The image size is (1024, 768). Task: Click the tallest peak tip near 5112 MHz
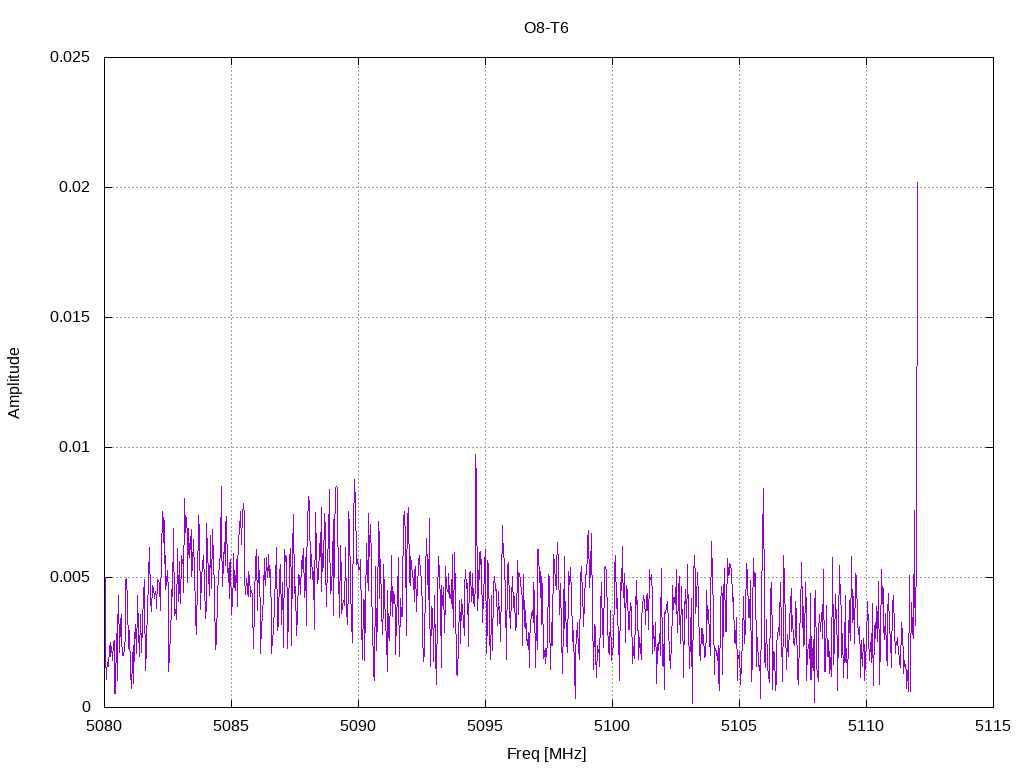click(918, 184)
